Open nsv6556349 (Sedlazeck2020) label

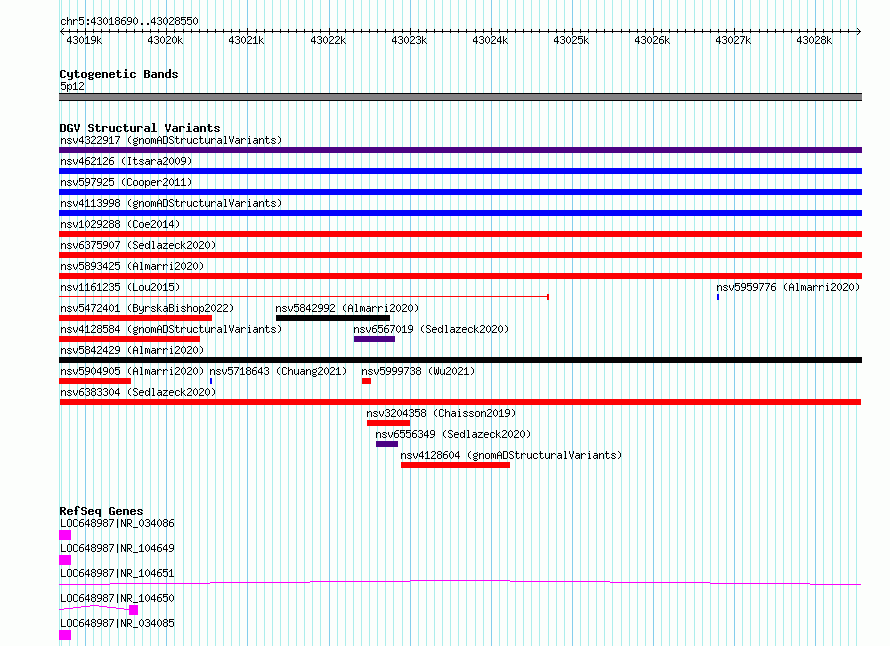point(453,434)
